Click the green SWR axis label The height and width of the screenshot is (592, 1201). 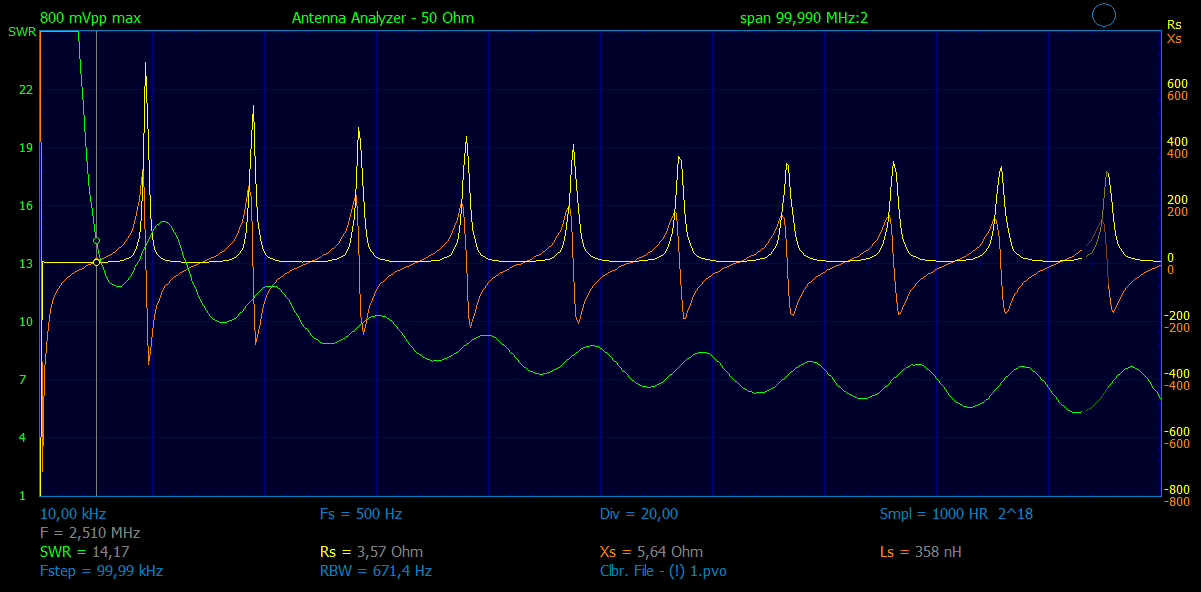(20, 32)
